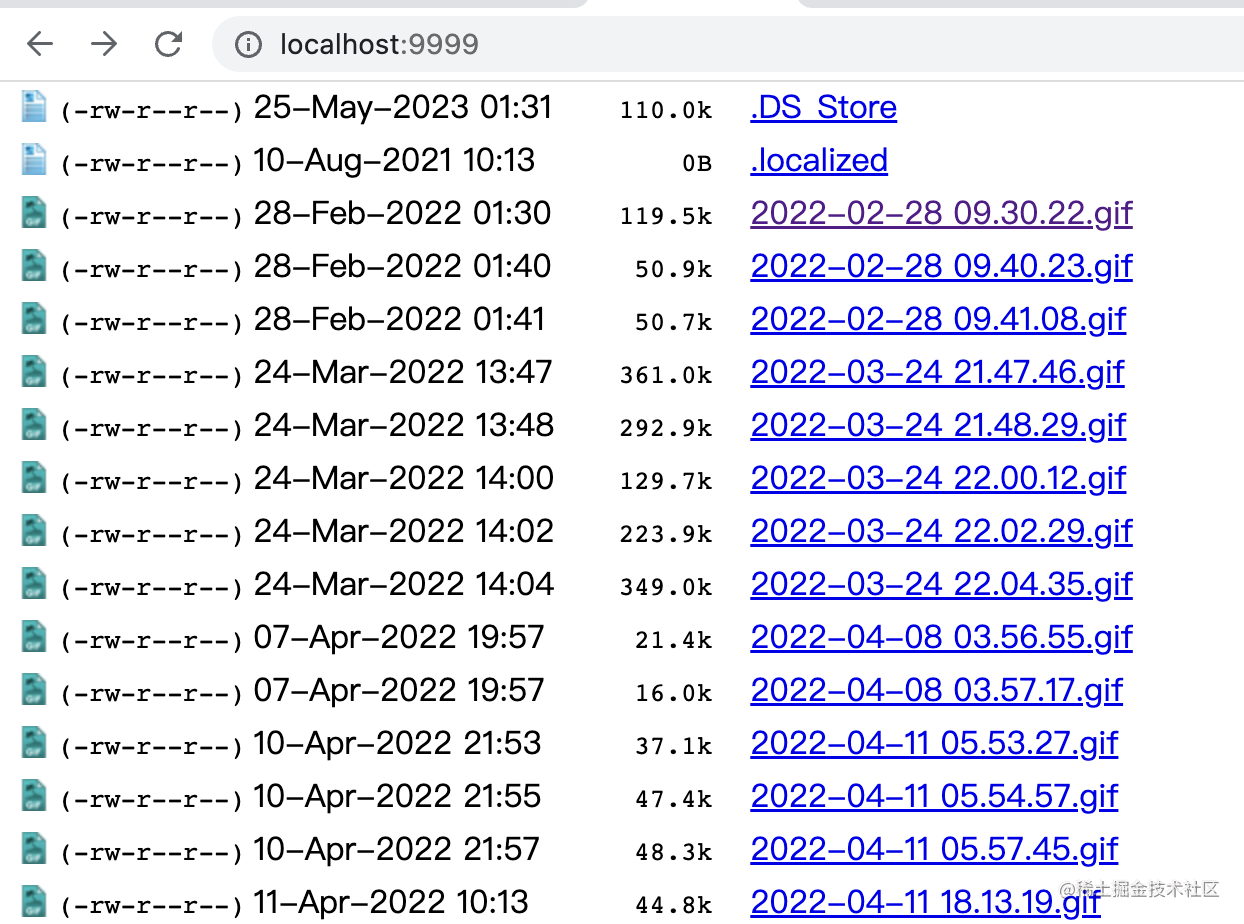Click GIF icon for 2022-04-11 05.57.45.gif
Viewport: 1244px width, 924px height.
coord(35,849)
